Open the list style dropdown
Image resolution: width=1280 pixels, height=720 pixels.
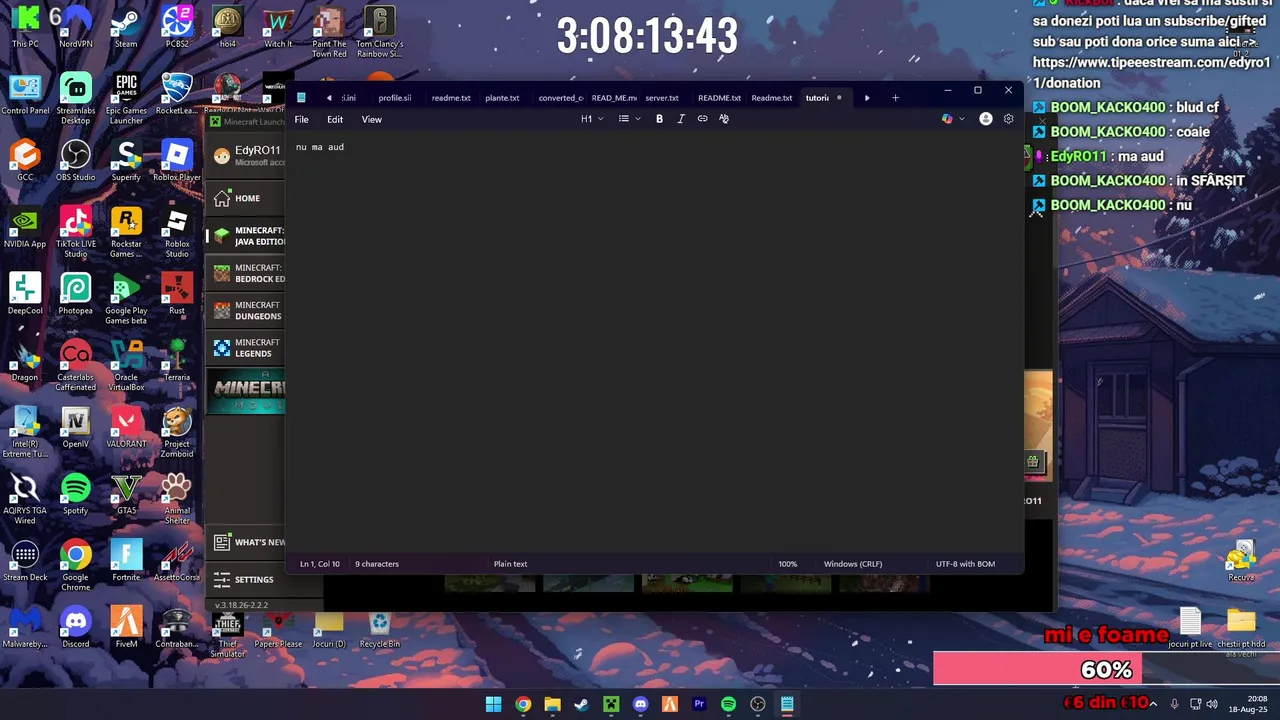[x=629, y=119]
